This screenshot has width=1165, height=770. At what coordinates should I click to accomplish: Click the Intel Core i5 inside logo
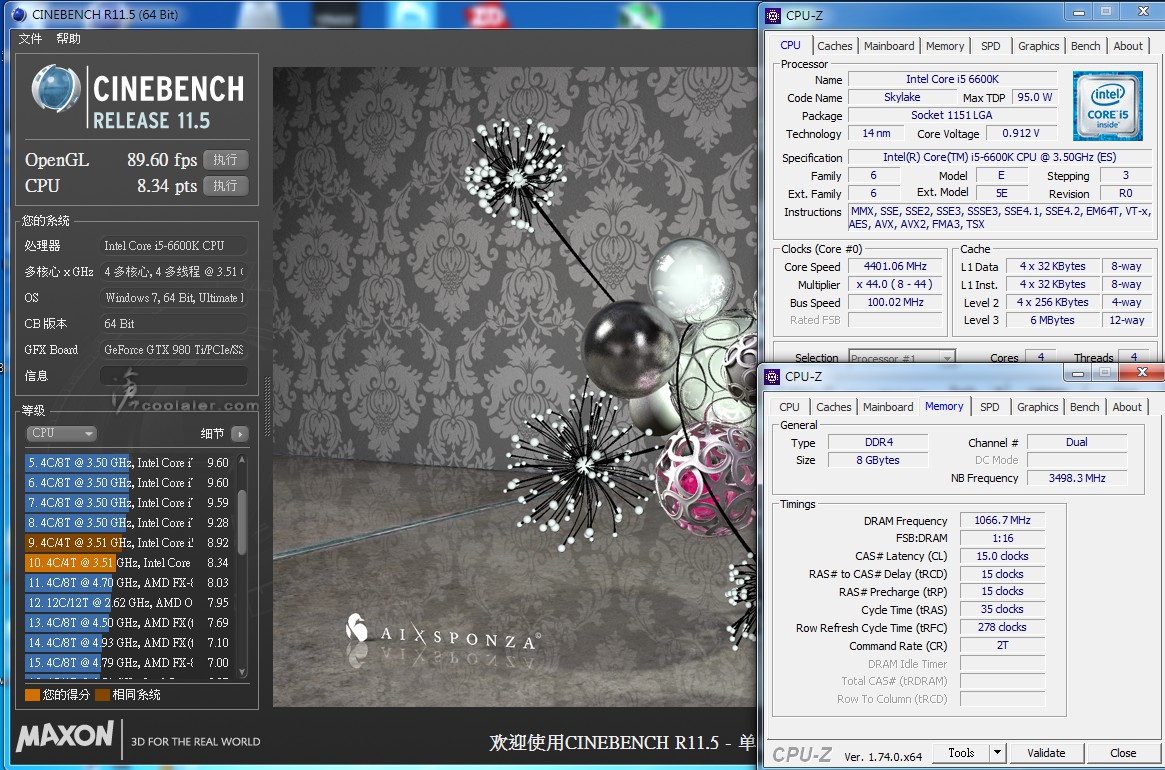(1108, 106)
